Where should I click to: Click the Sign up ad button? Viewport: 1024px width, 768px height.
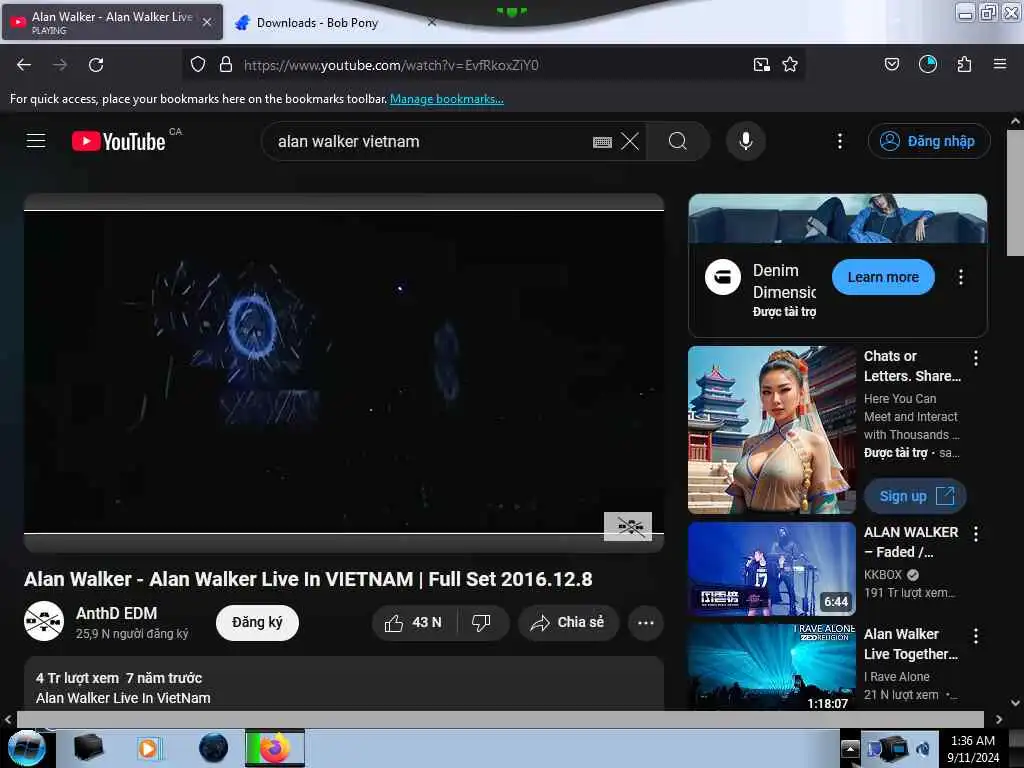pyautogui.click(x=916, y=496)
